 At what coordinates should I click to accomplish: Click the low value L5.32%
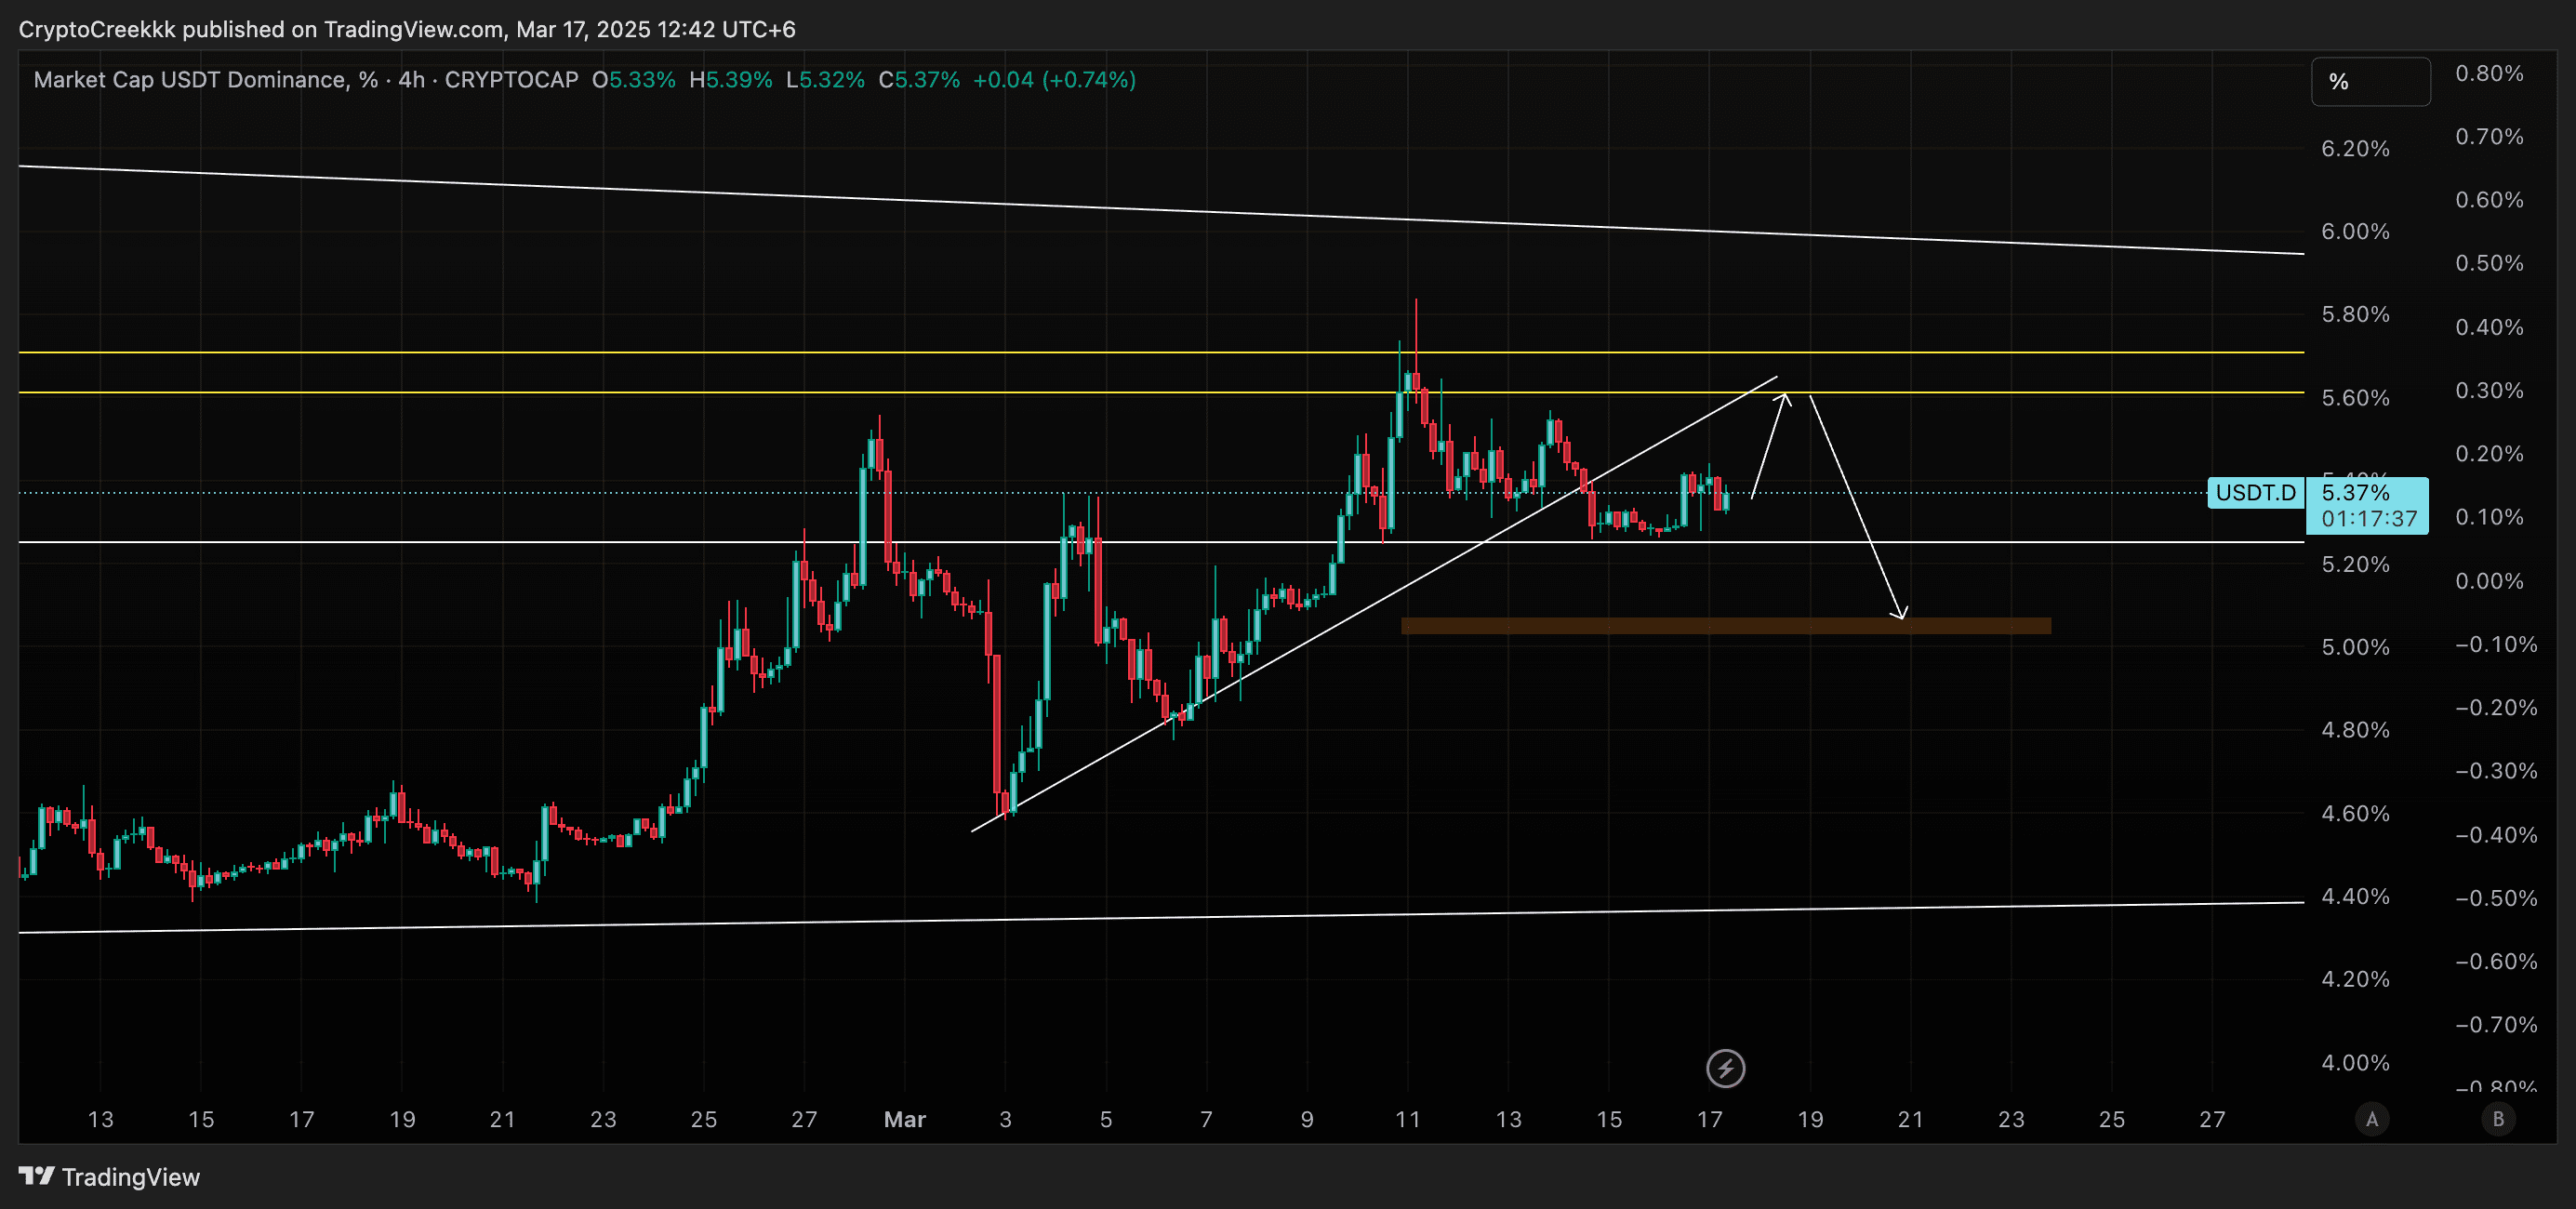point(825,80)
